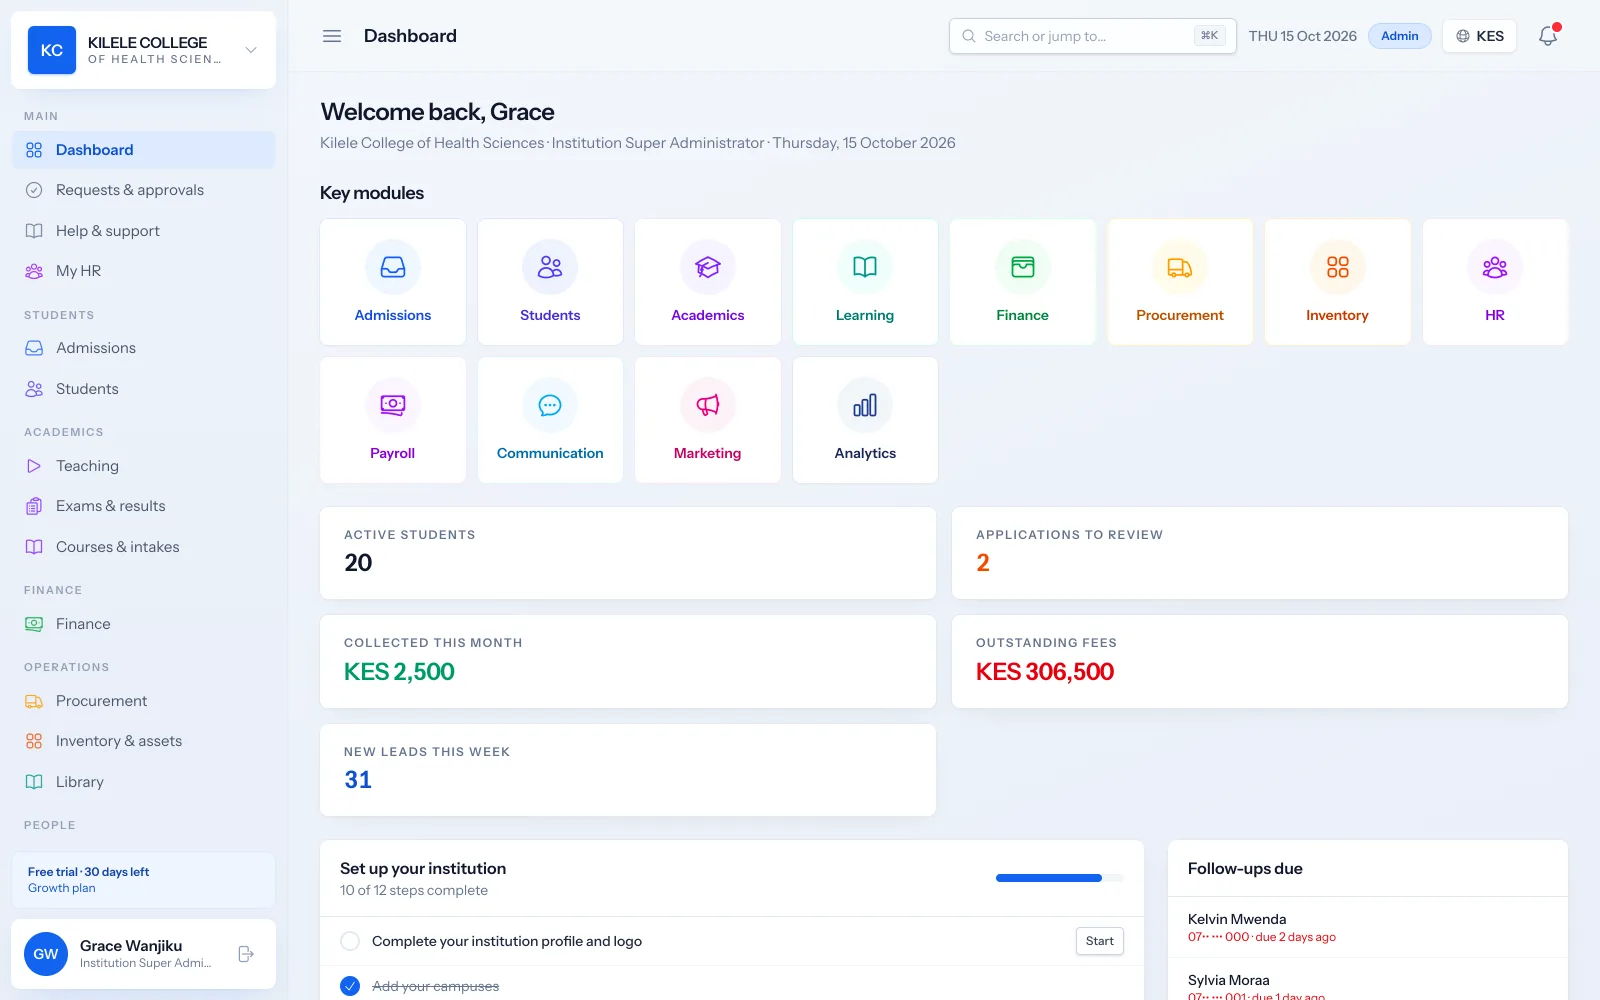The height and width of the screenshot is (1000, 1600).
Task: Open the Payroll module card icon
Action: tap(393, 405)
